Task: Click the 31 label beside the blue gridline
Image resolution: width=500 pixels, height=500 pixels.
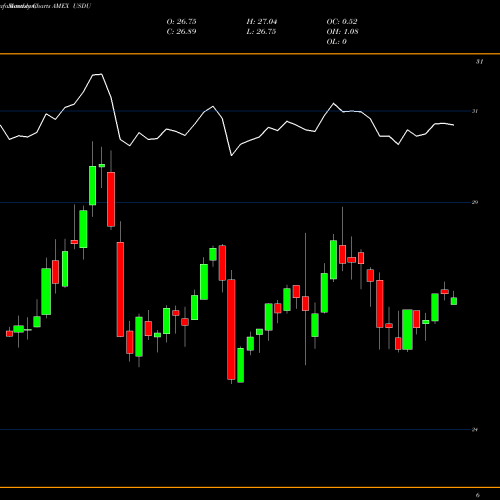Action: point(475,111)
